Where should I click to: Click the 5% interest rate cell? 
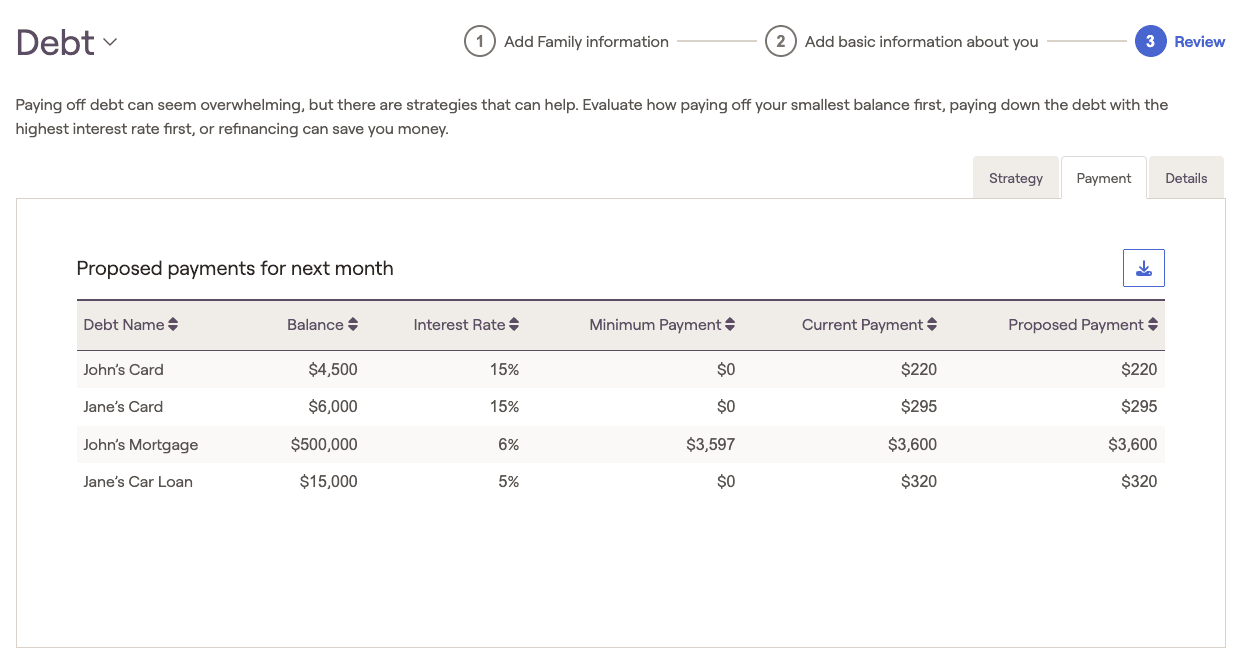509,482
